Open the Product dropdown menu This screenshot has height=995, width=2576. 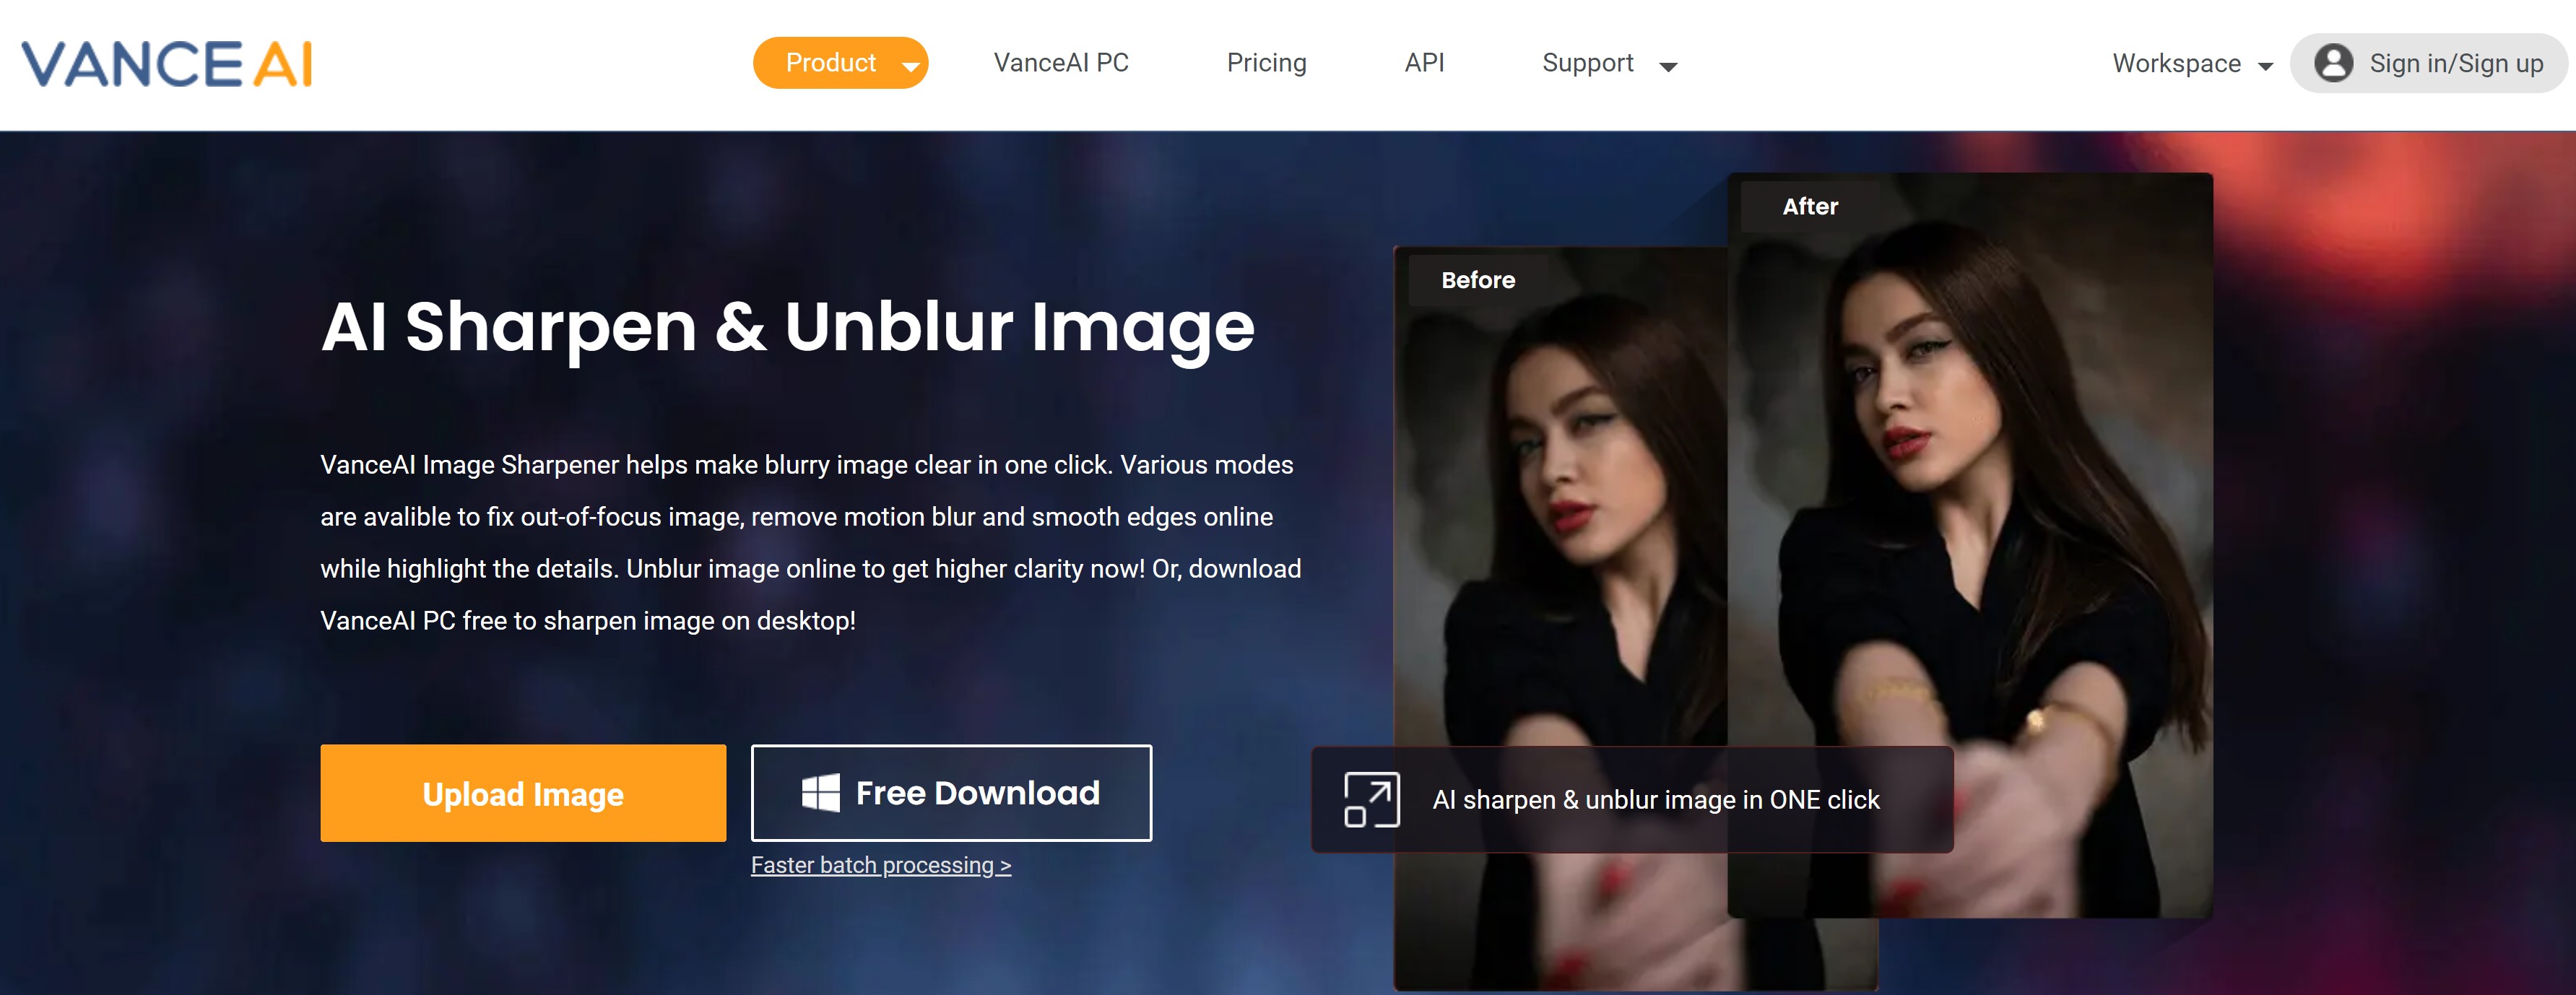(841, 62)
